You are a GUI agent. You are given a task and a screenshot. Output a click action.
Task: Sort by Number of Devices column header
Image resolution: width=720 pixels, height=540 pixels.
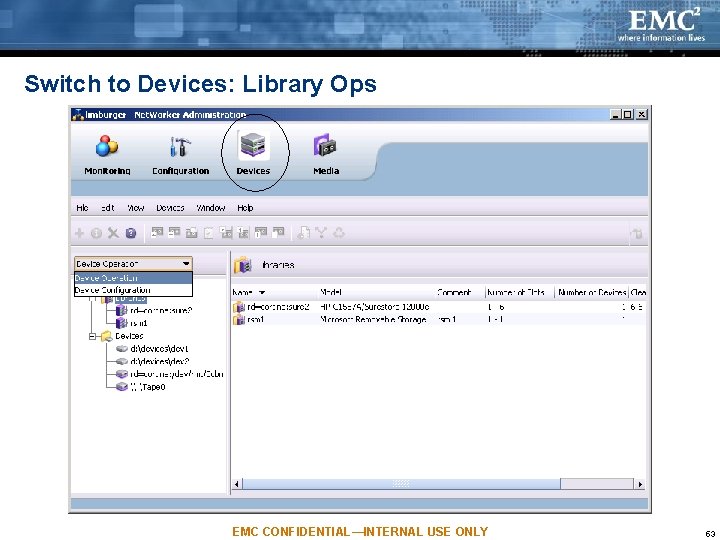click(x=592, y=292)
